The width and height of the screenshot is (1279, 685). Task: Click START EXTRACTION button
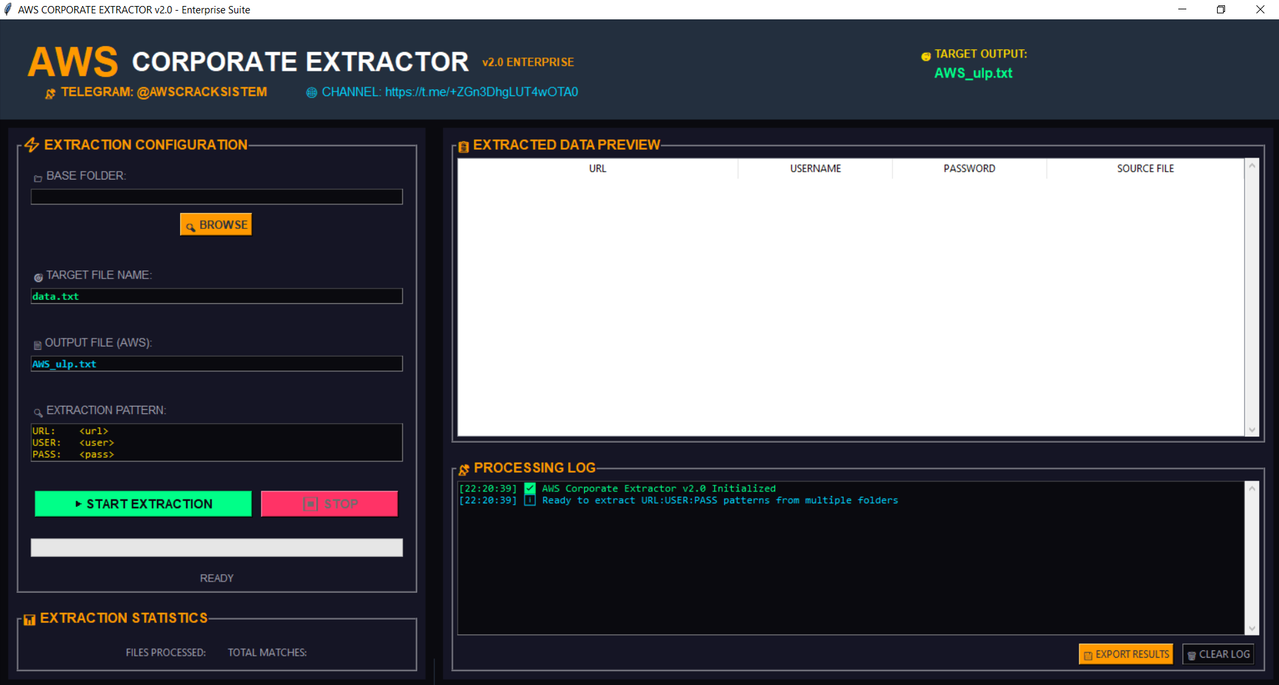(x=143, y=503)
